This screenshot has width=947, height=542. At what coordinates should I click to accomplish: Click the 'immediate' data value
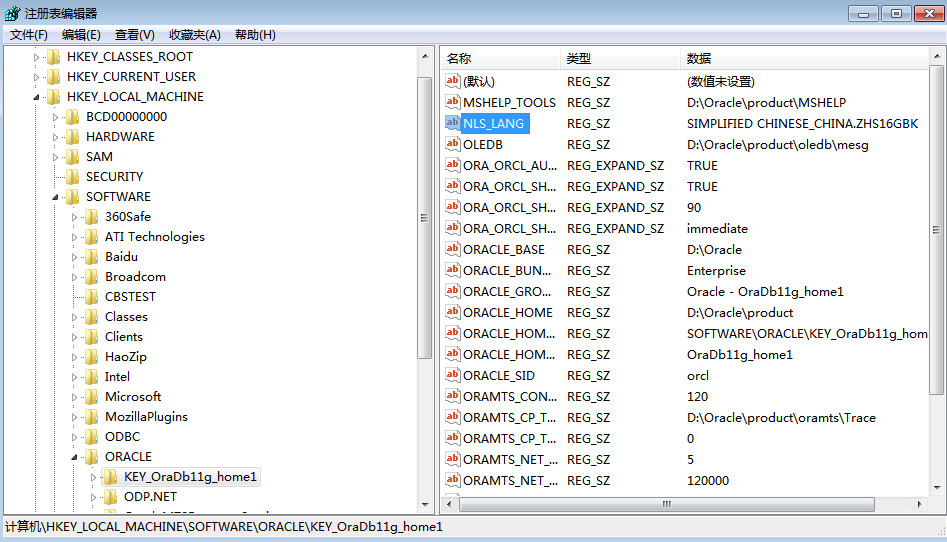point(717,228)
